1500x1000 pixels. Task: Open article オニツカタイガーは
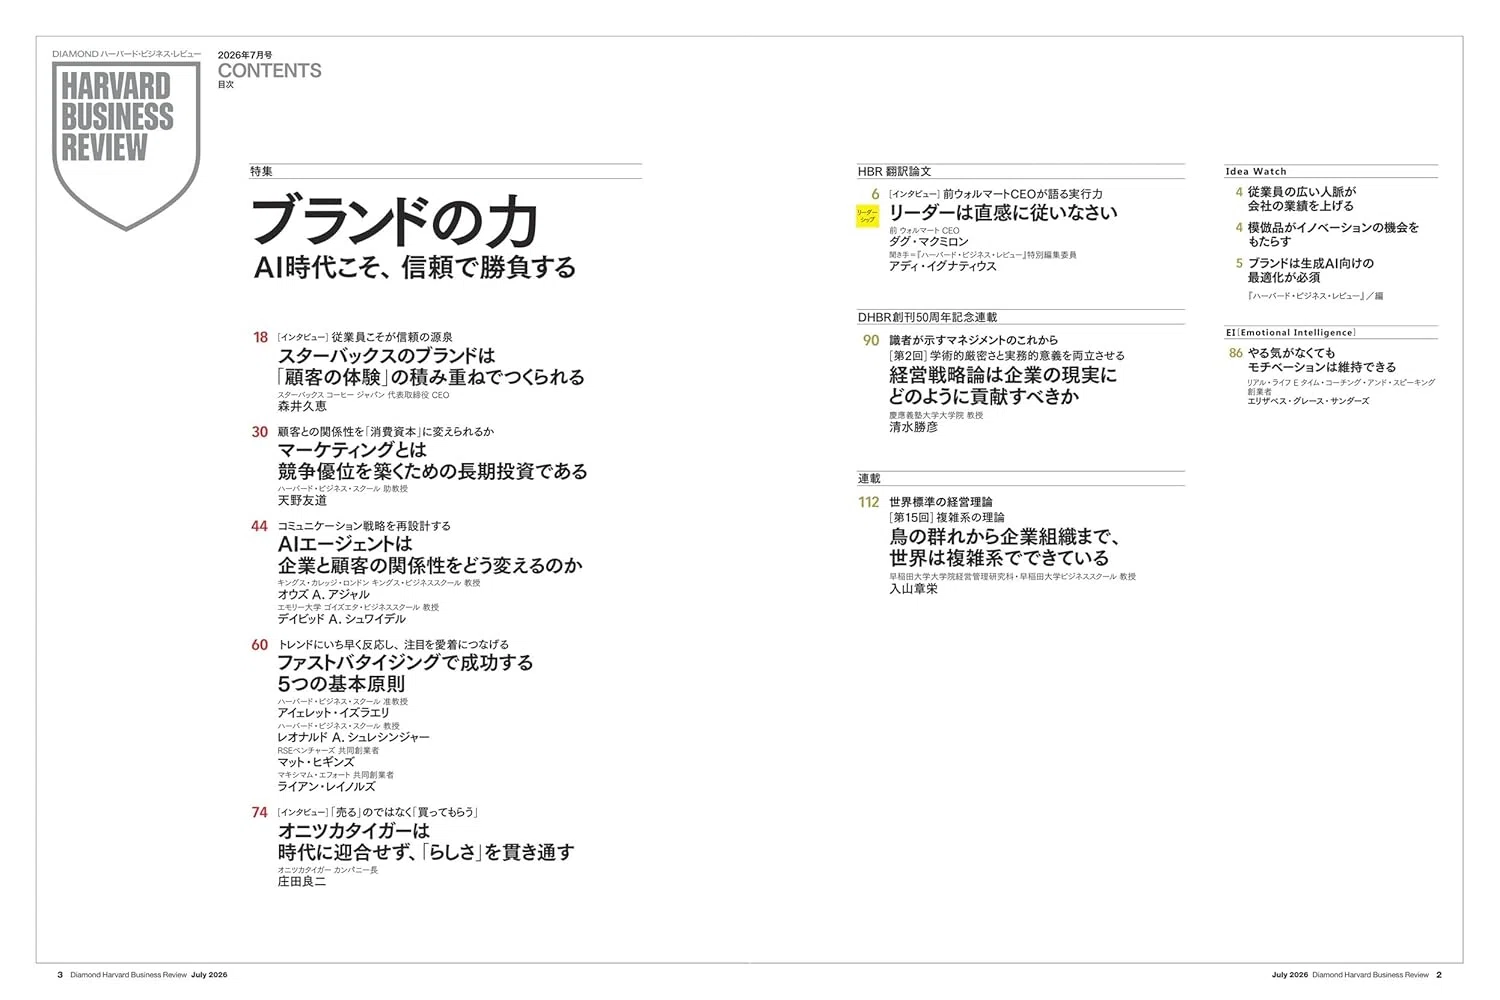click(353, 831)
